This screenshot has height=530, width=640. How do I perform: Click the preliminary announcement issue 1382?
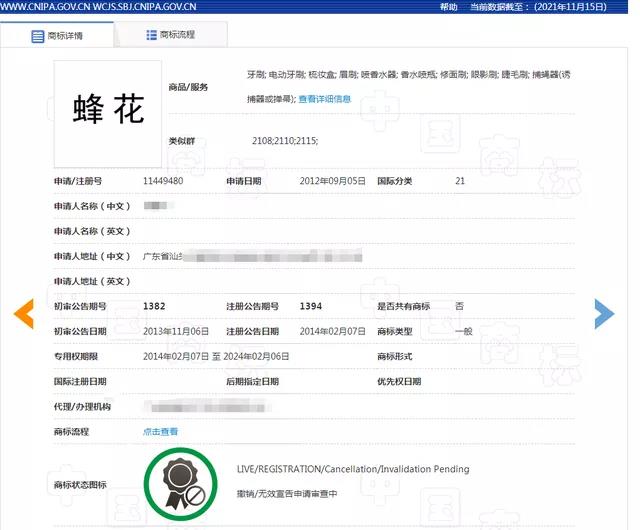pyautogui.click(x=154, y=305)
